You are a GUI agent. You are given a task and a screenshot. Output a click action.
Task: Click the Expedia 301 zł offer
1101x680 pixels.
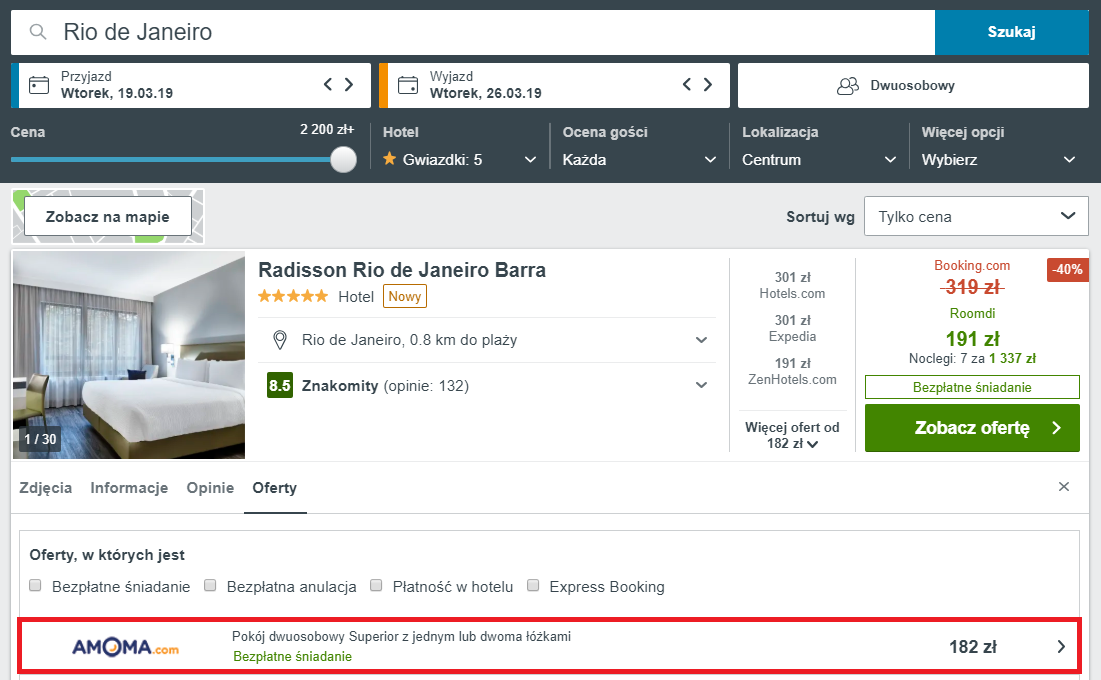[x=792, y=328]
